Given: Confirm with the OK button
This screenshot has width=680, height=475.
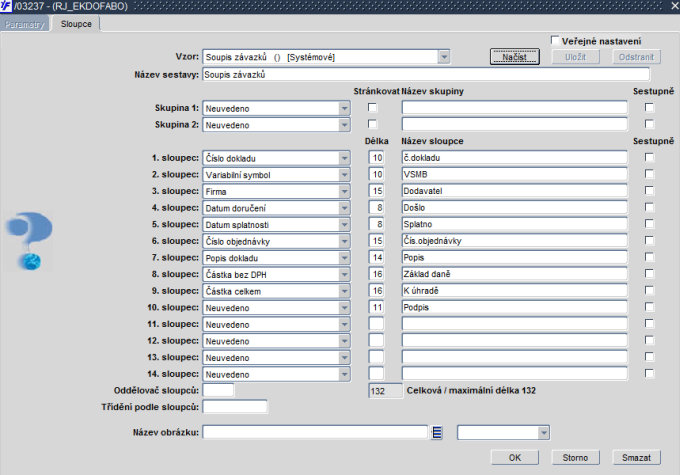Looking at the screenshot, I should point(515,458).
